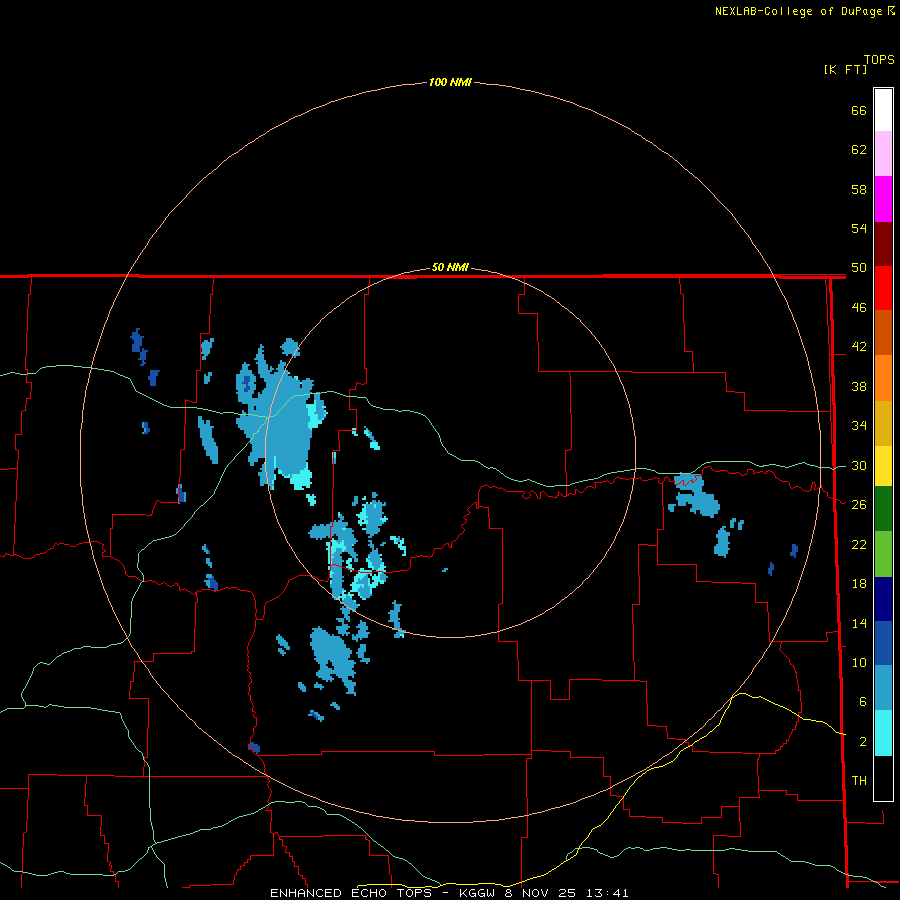The image size is (900, 900).
Task: Click the 13:41 timestamp at the bottom
Action: point(607,893)
